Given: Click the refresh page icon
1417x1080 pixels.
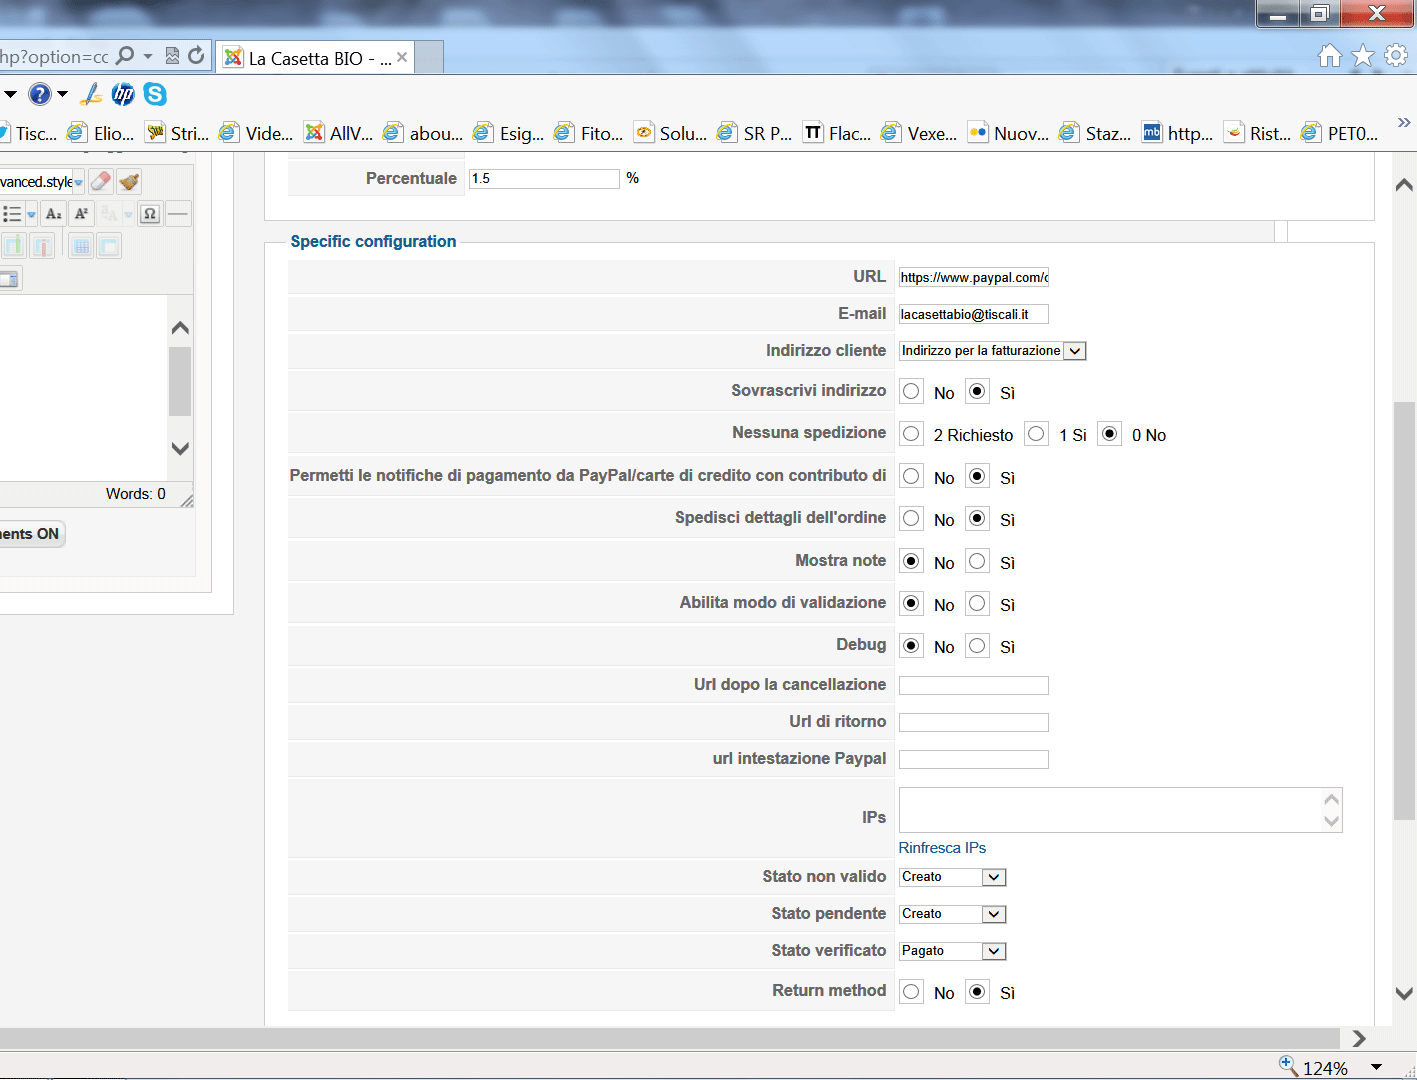Looking at the screenshot, I should point(196,56).
